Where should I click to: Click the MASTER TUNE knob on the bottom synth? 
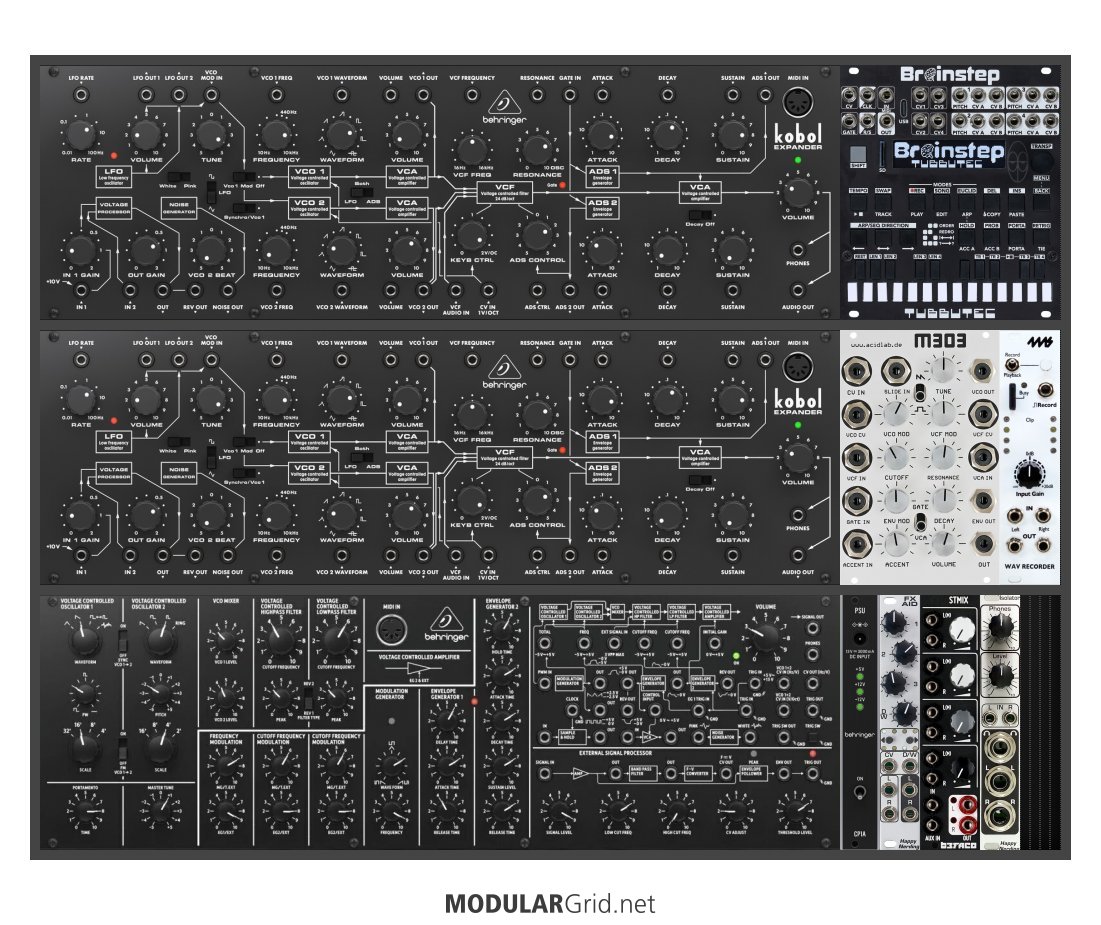pyautogui.click(x=160, y=811)
